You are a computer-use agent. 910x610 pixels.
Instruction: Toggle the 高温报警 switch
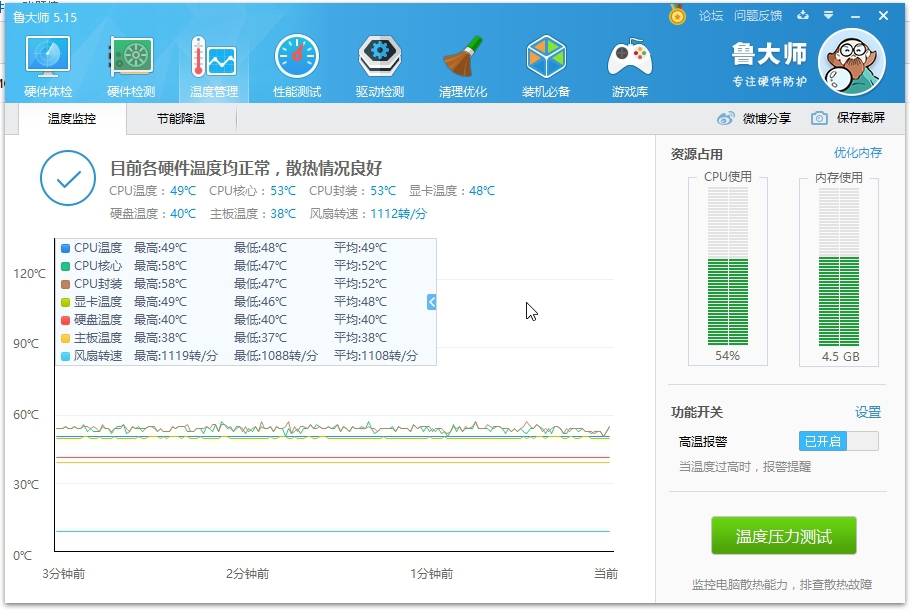pos(838,441)
